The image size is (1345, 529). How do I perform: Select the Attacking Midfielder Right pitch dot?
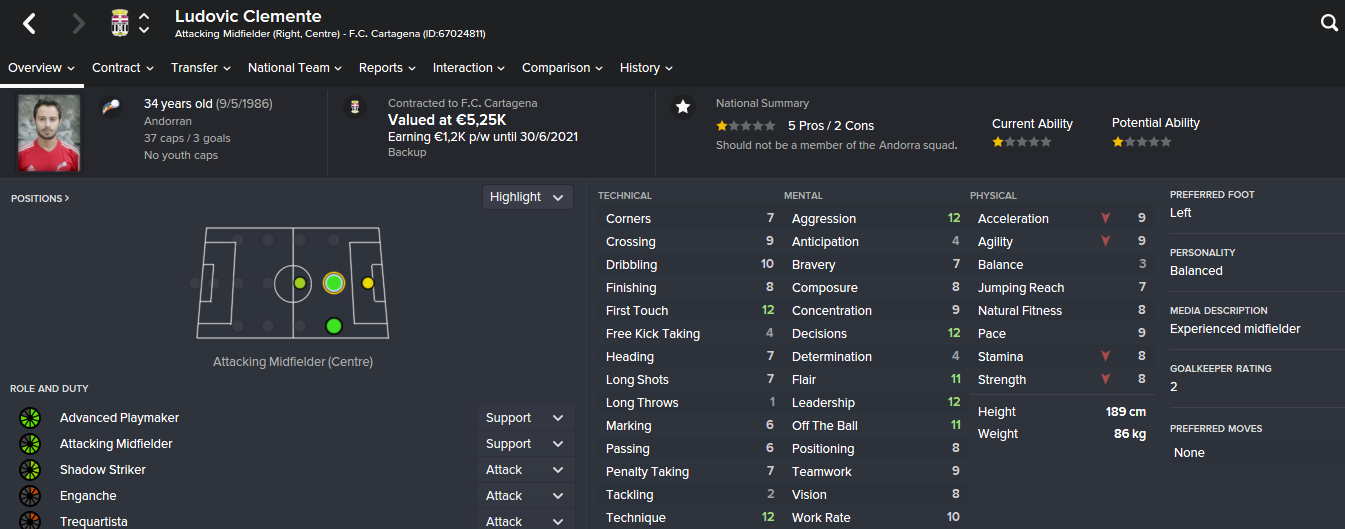point(334,326)
